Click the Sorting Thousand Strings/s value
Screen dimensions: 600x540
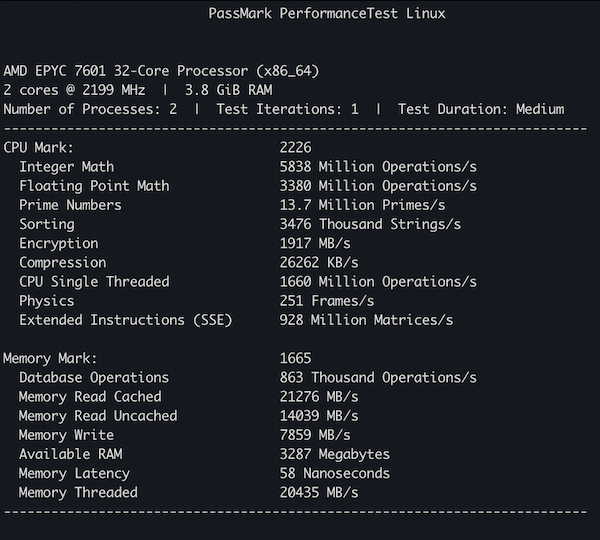[x=370, y=224]
